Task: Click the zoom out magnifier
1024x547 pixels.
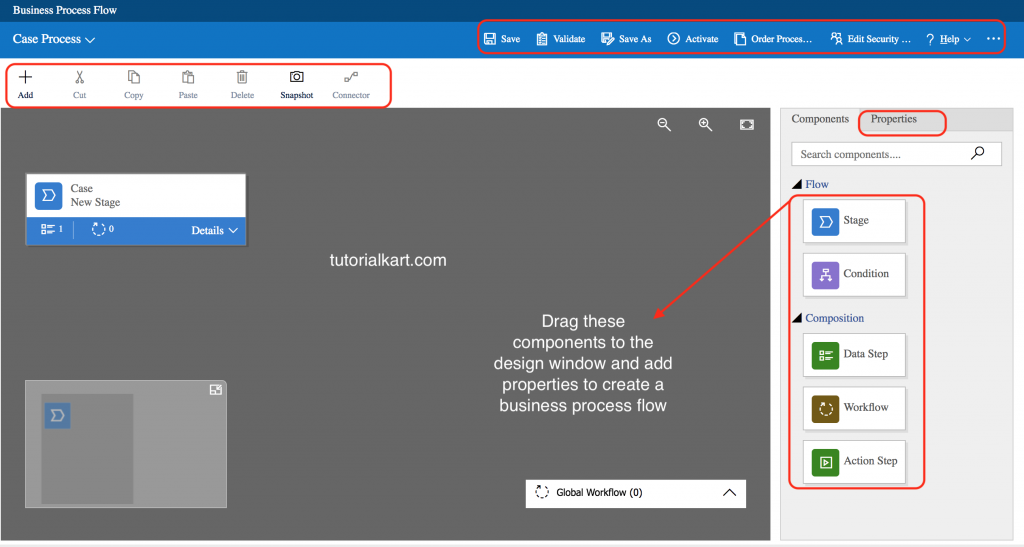Action: point(663,124)
